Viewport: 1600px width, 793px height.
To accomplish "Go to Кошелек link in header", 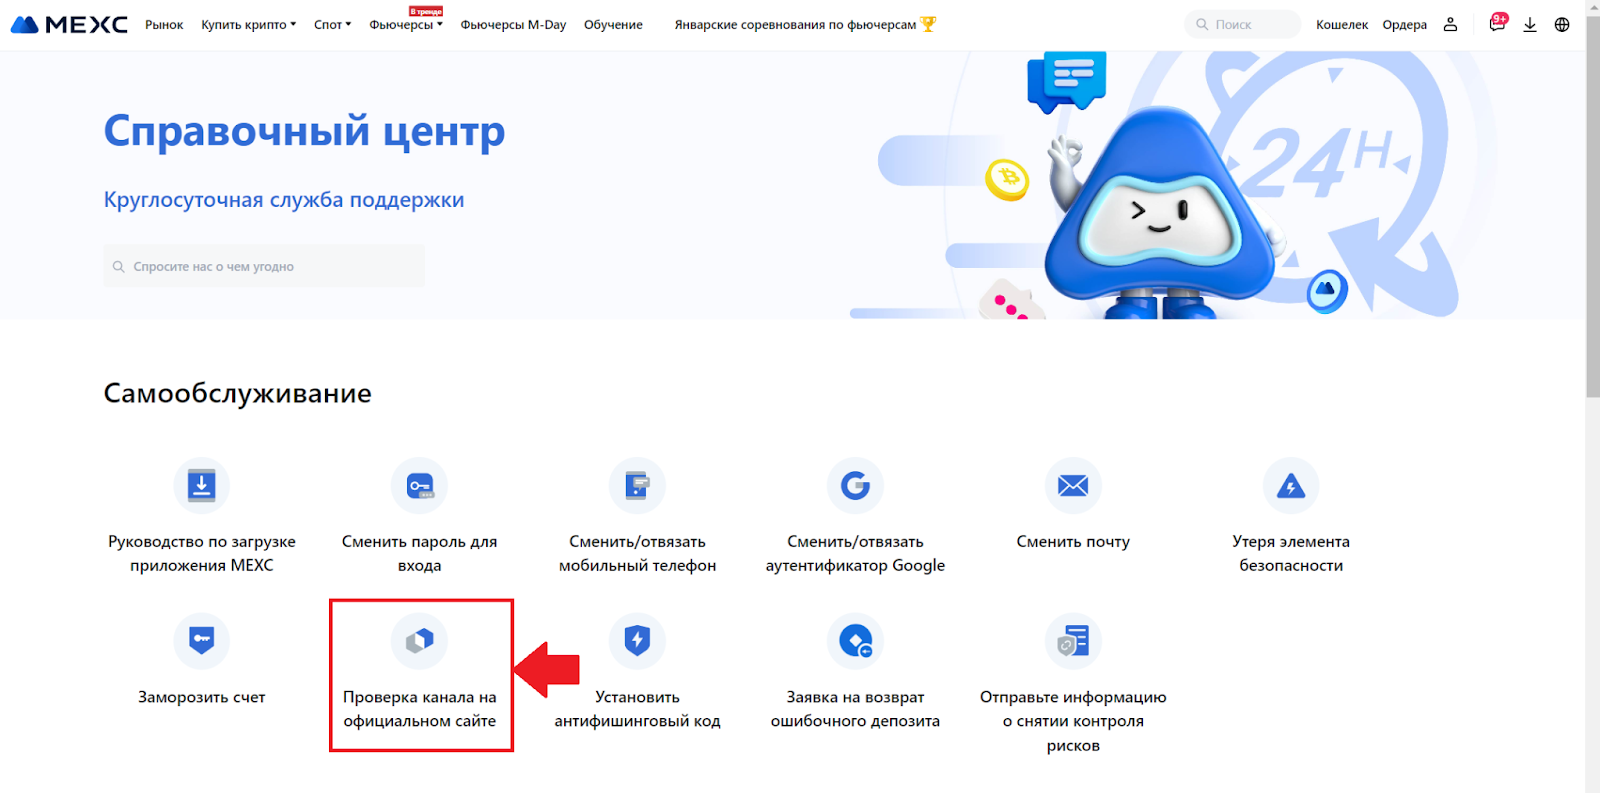I will tap(1342, 24).
